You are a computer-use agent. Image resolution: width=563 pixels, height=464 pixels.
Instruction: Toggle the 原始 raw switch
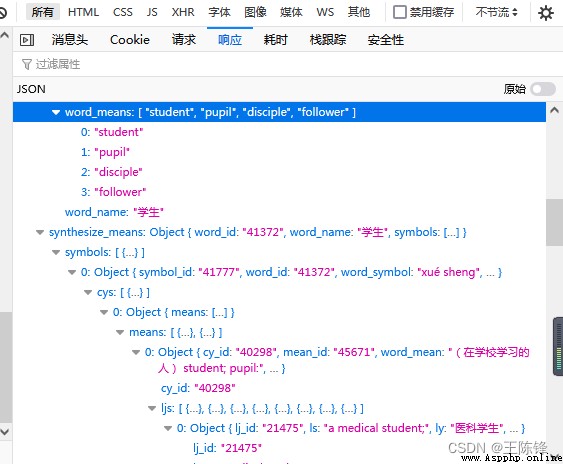(x=543, y=89)
